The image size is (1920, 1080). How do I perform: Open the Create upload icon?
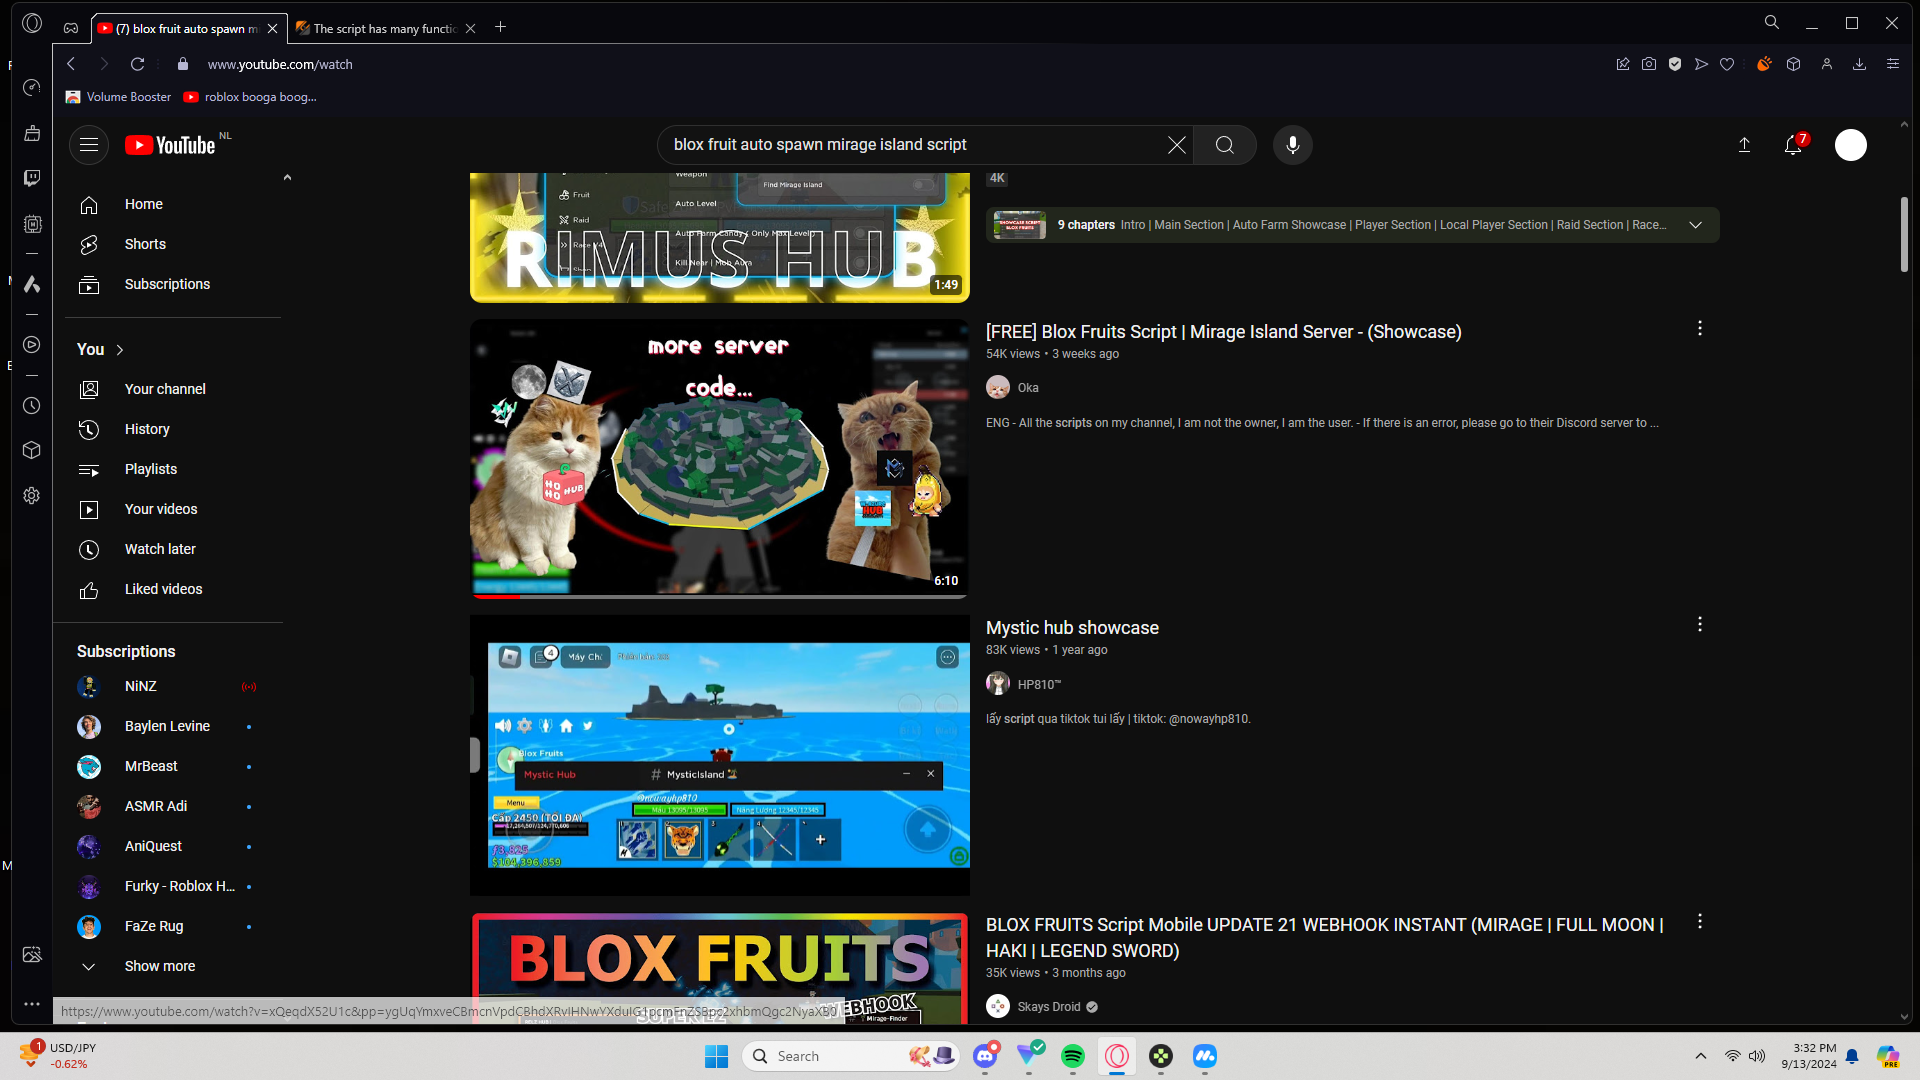pos(1744,145)
